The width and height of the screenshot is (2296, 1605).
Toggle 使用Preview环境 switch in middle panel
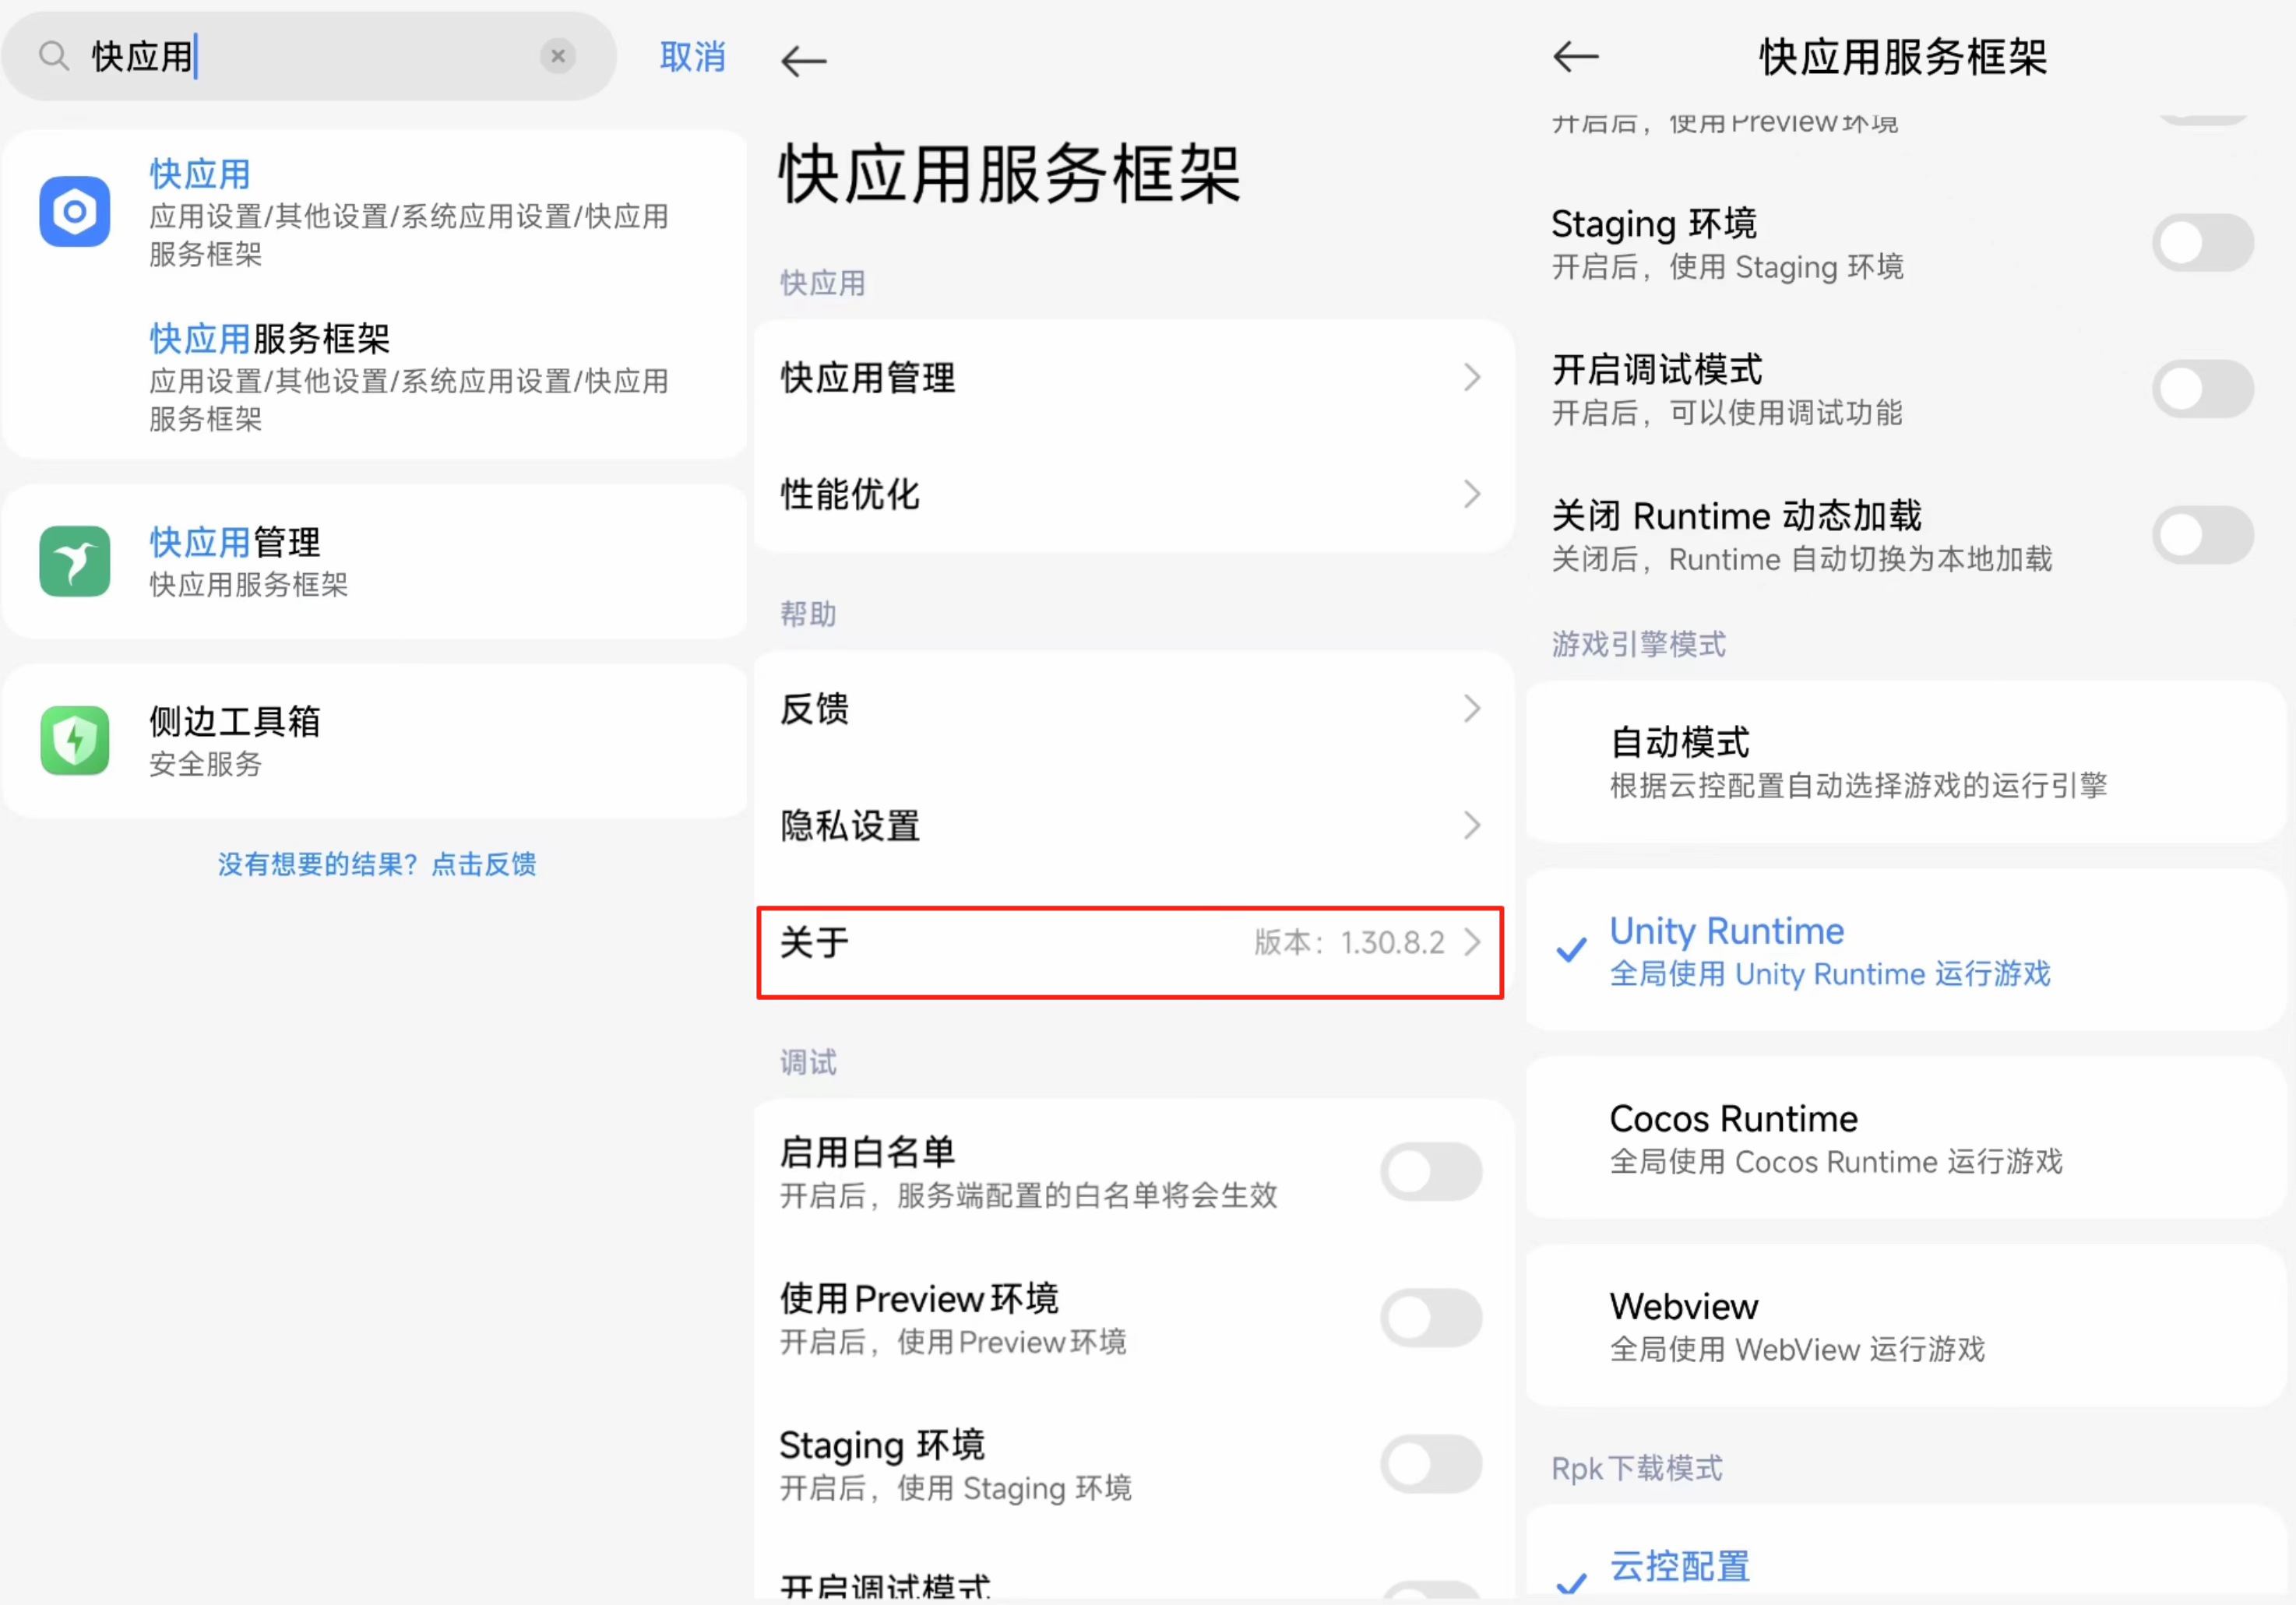(x=1431, y=1318)
